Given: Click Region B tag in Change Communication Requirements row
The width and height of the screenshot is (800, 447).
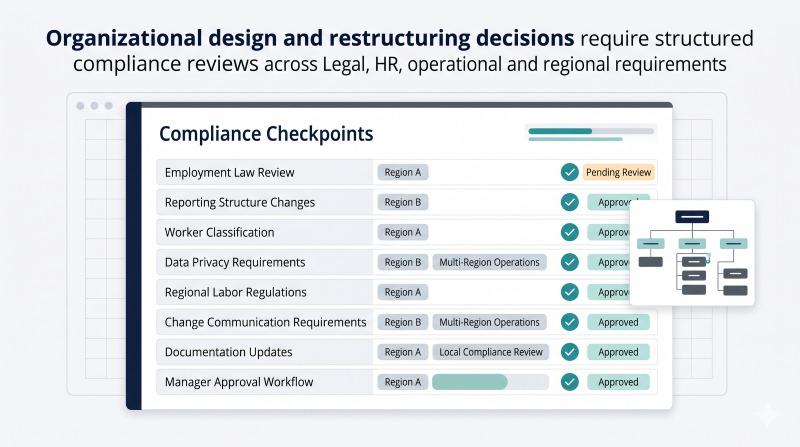Looking at the screenshot, I should [x=403, y=322].
